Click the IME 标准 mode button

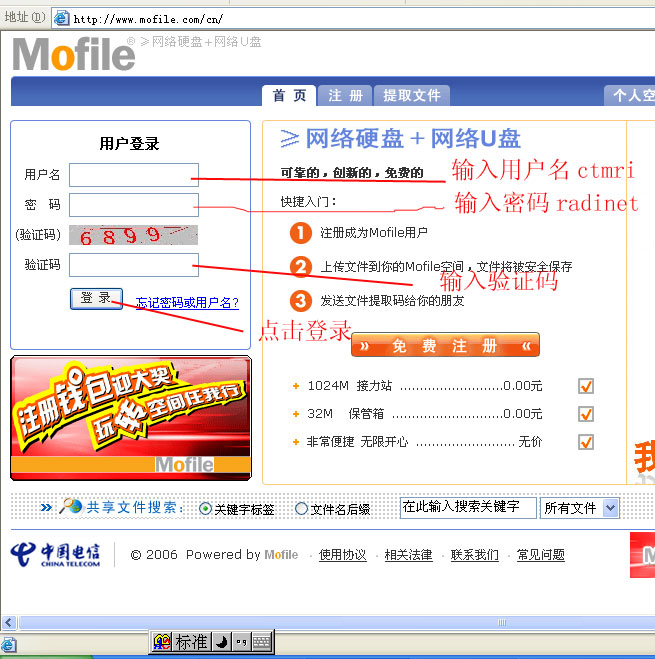(x=191, y=642)
